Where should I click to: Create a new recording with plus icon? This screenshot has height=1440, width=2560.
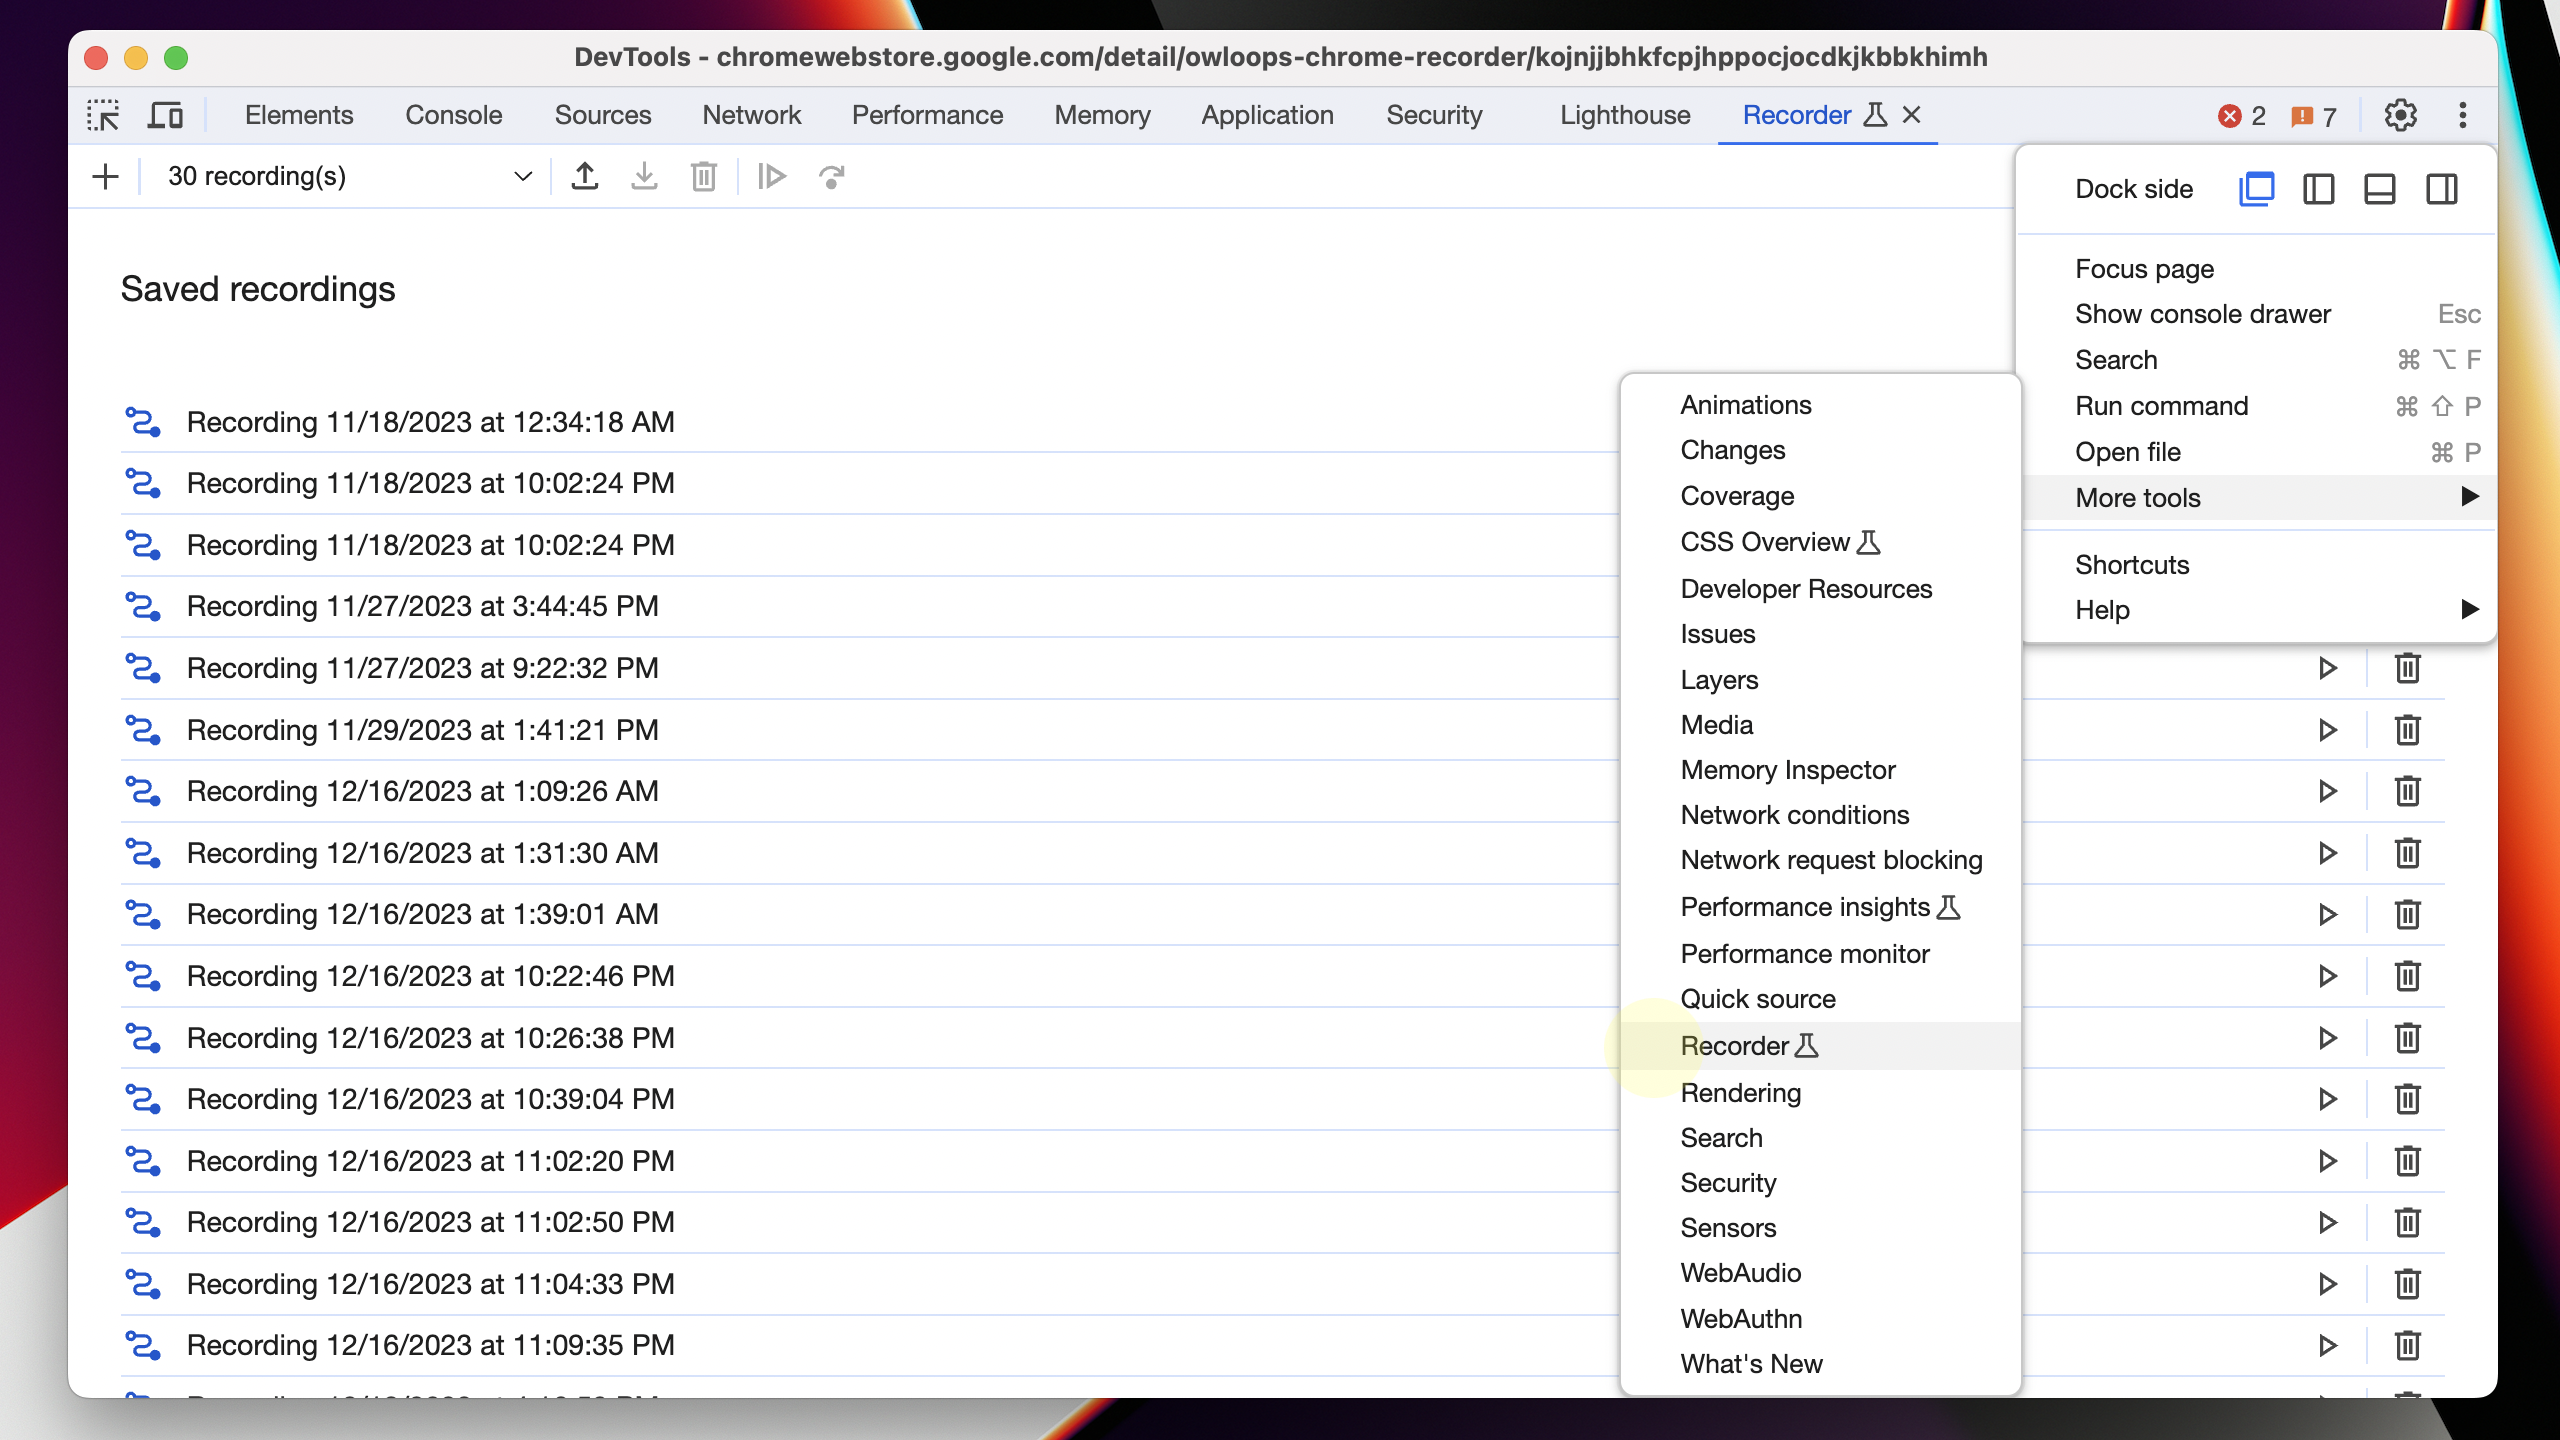105,177
